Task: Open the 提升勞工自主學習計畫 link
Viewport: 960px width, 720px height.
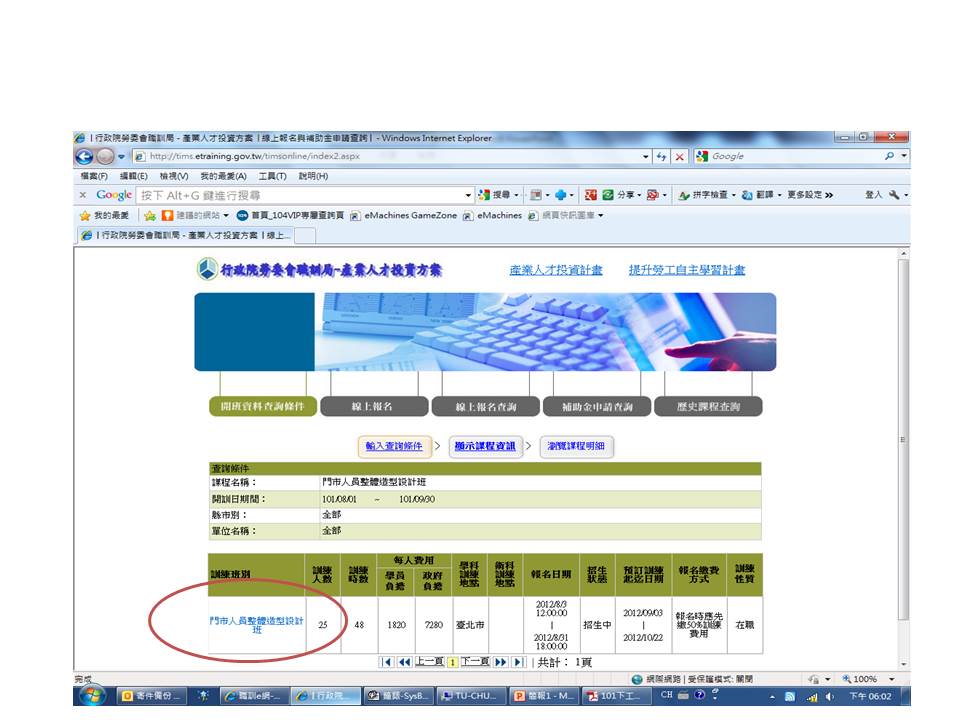Action: click(x=687, y=270)
